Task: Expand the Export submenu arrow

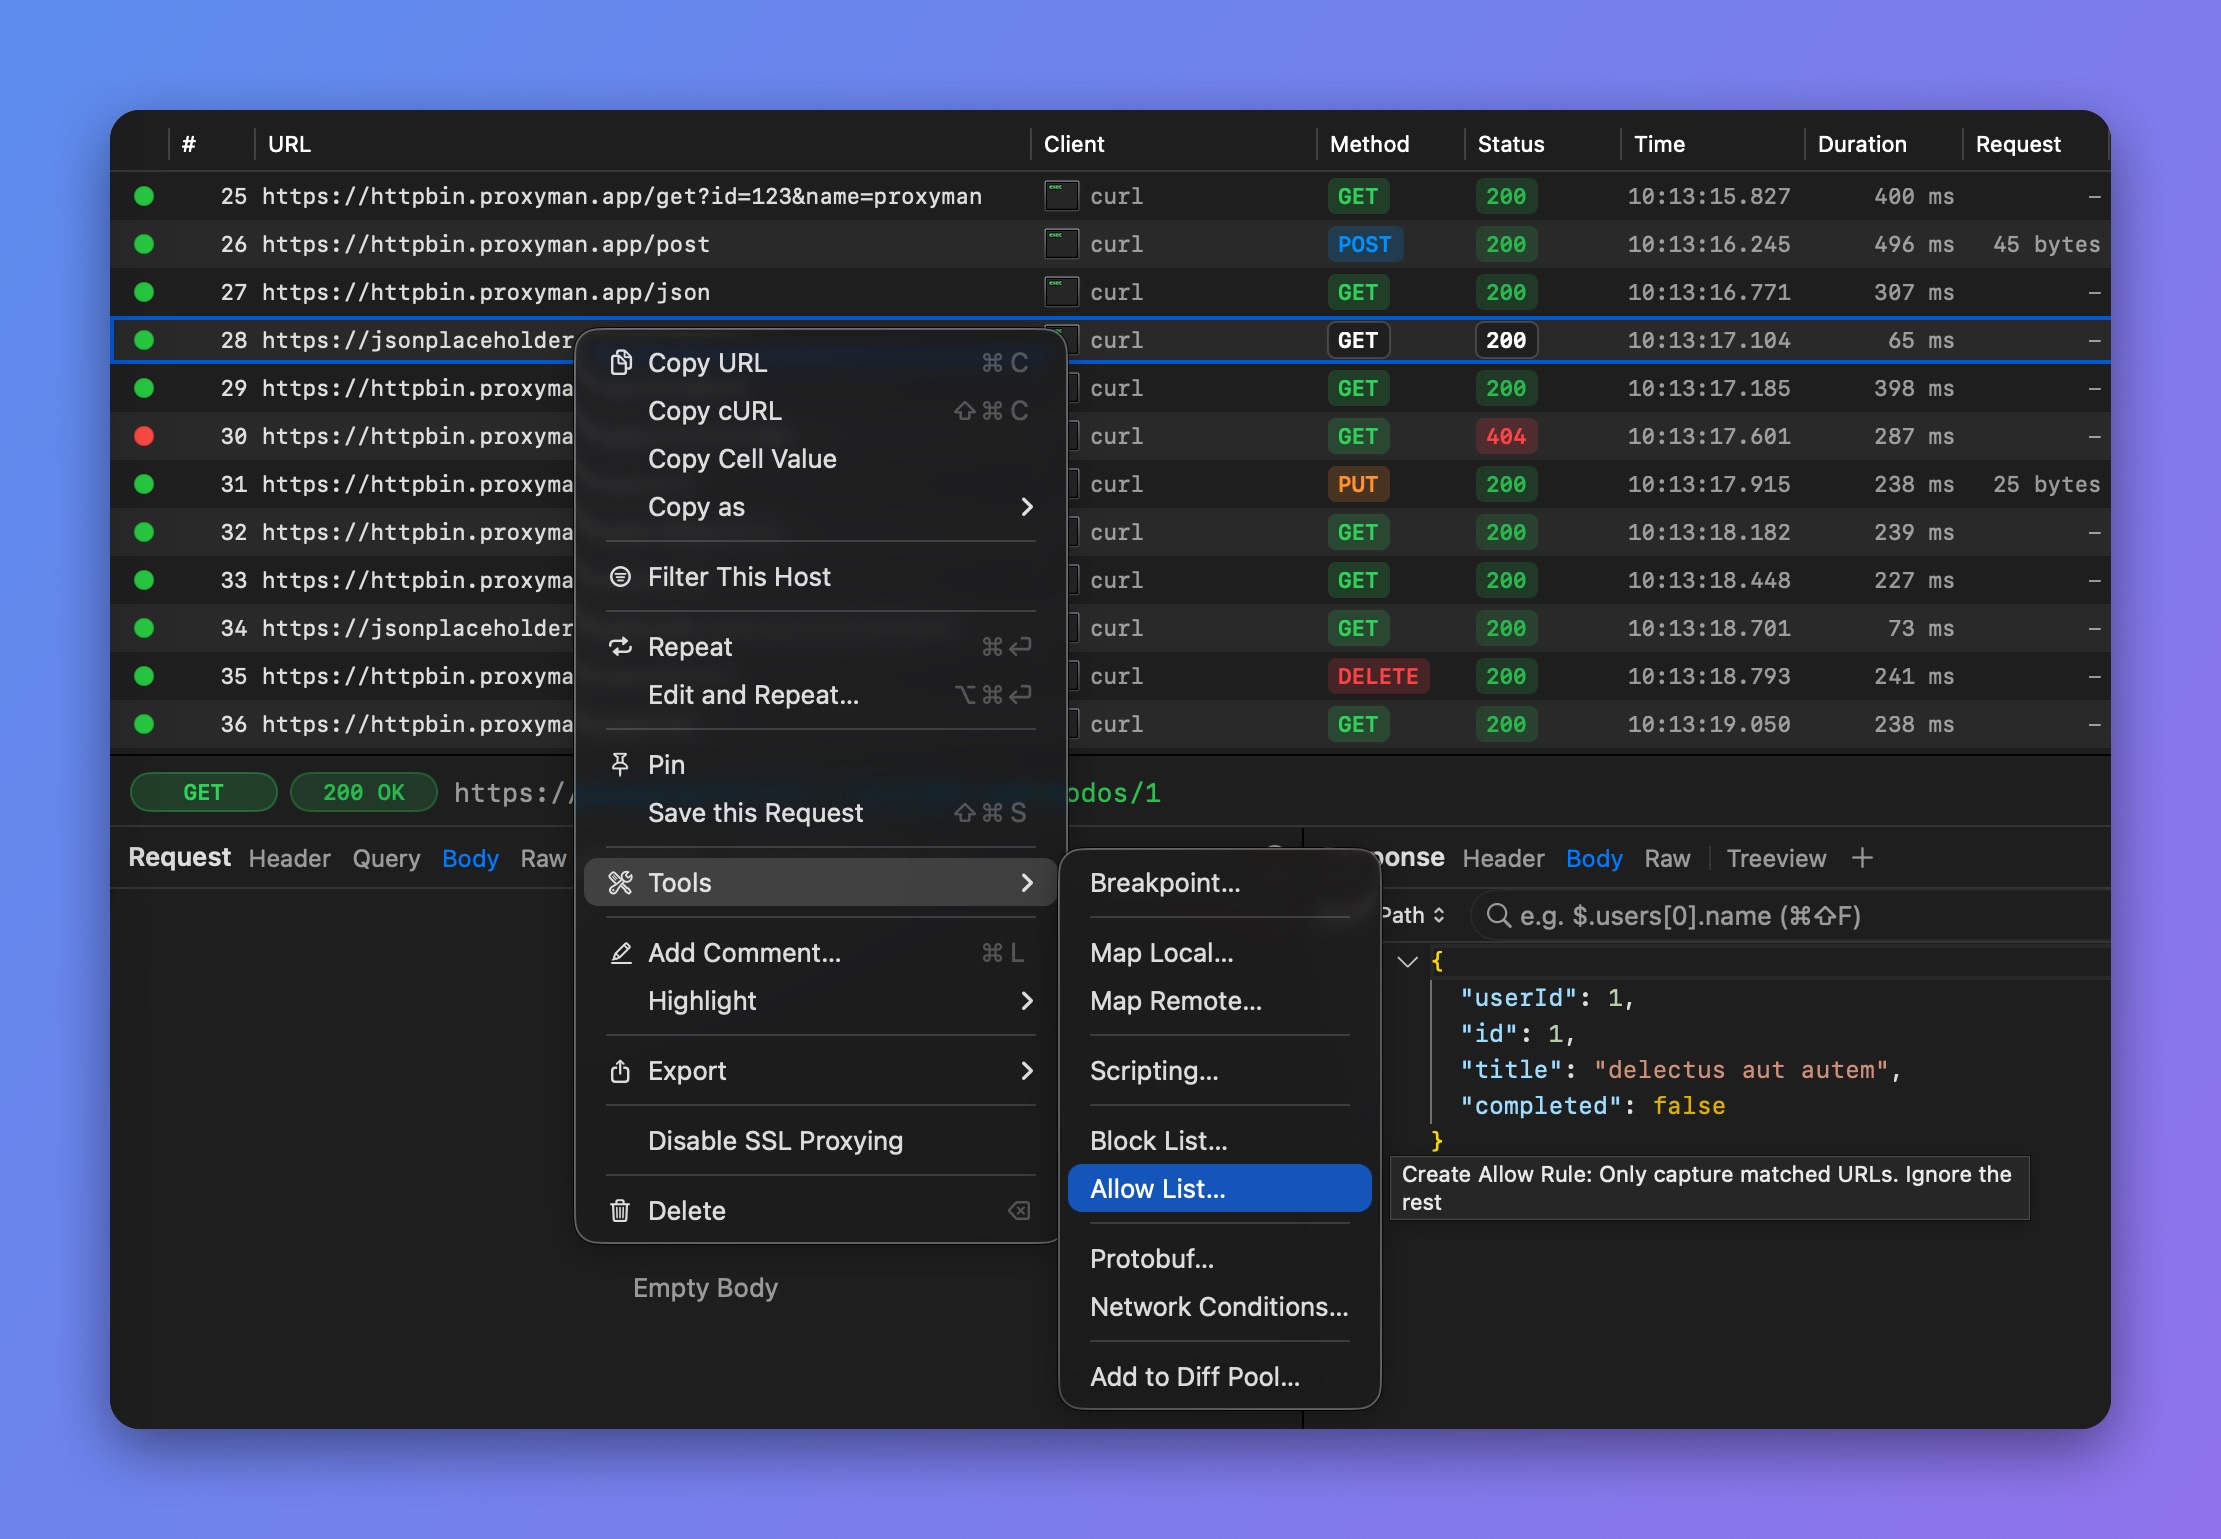Action: [1027, 1071]
